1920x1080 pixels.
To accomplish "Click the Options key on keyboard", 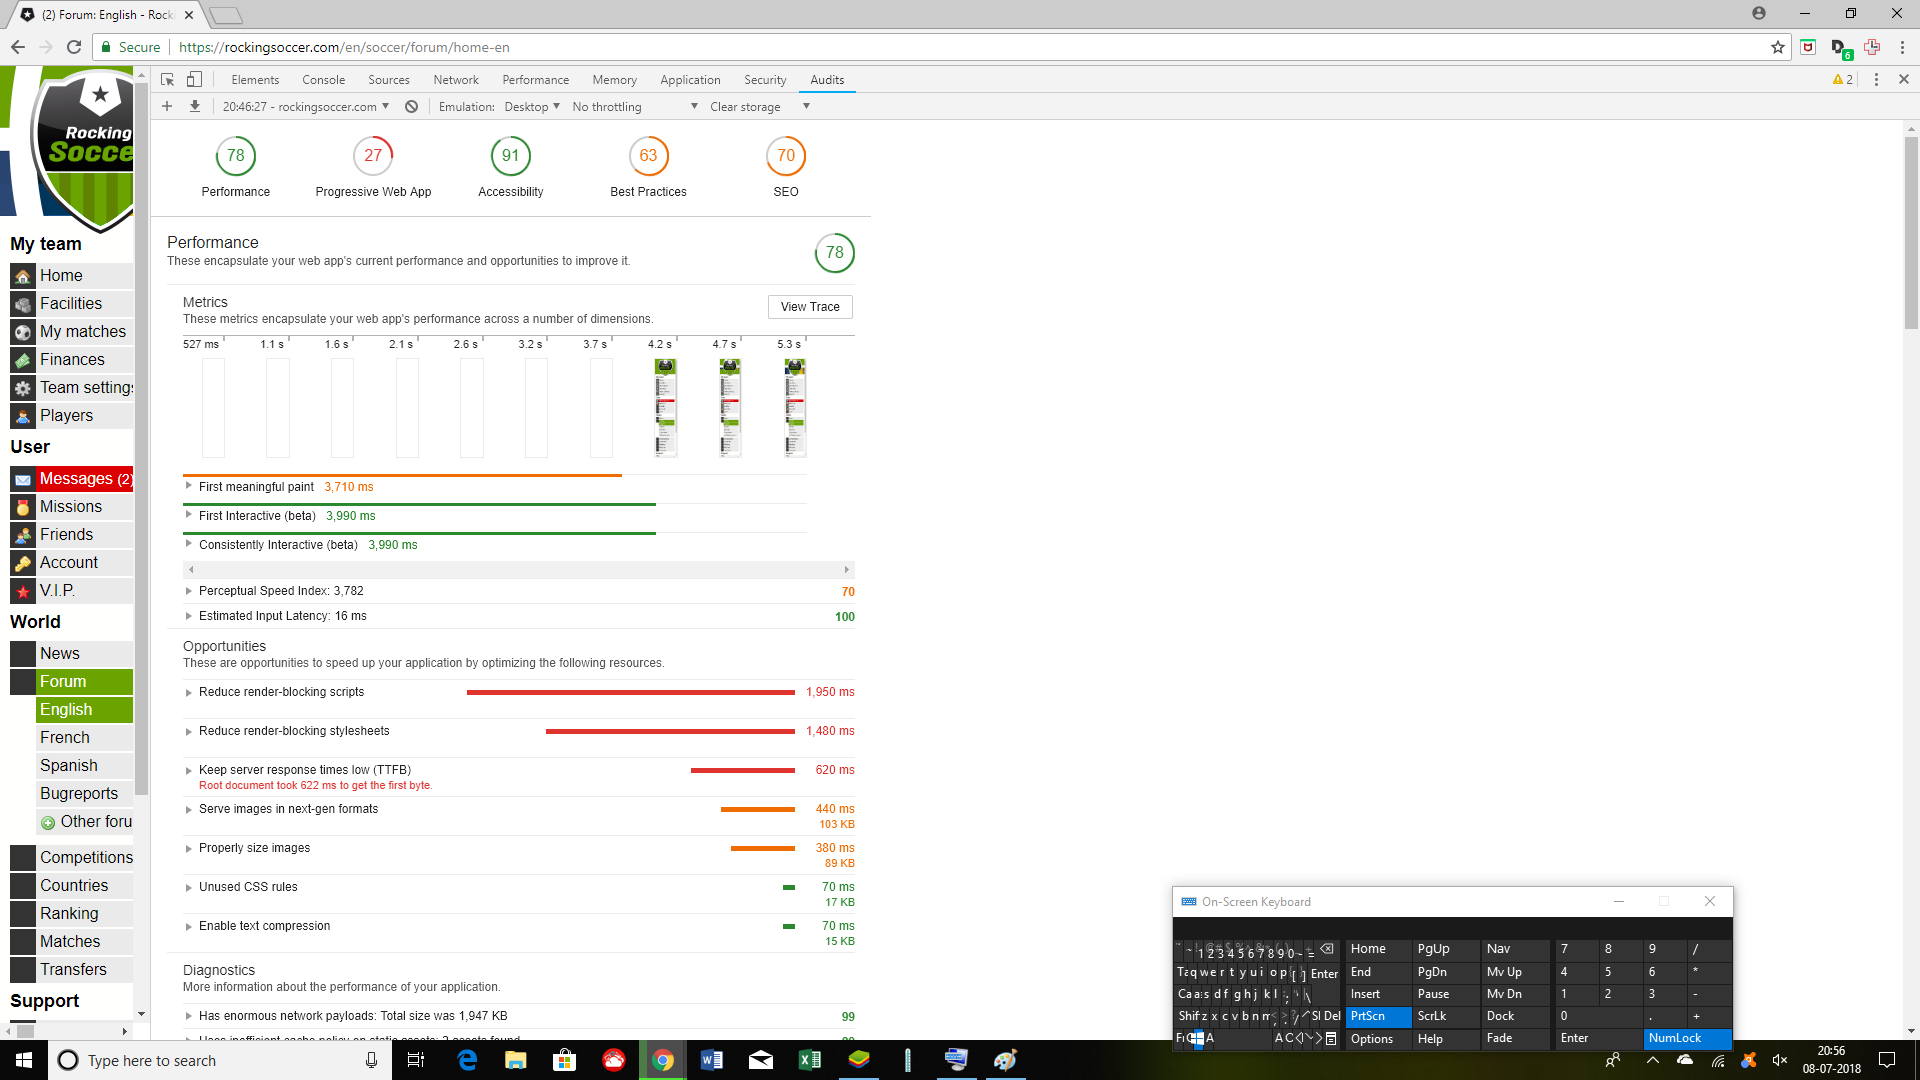I will [1378, 1038].
